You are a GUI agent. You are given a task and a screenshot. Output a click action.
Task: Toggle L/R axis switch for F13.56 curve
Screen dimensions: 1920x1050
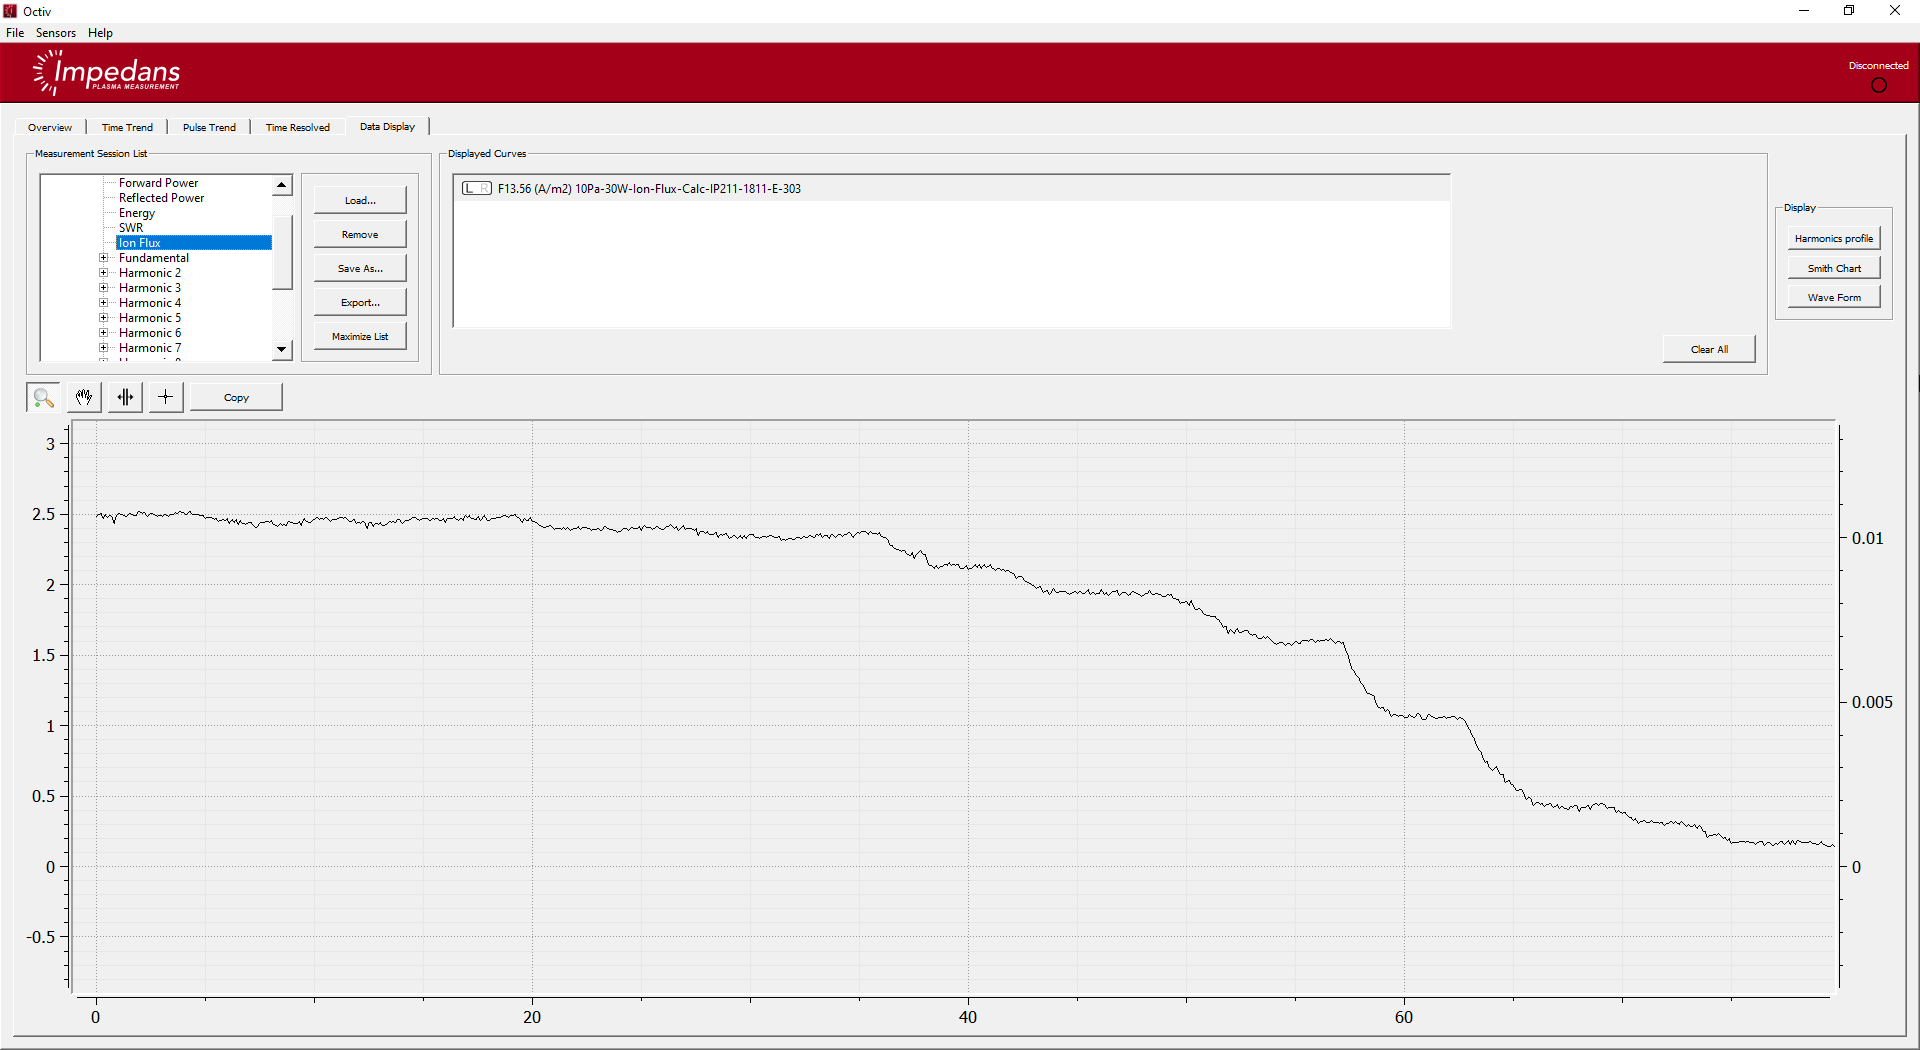tap(476, 189)
